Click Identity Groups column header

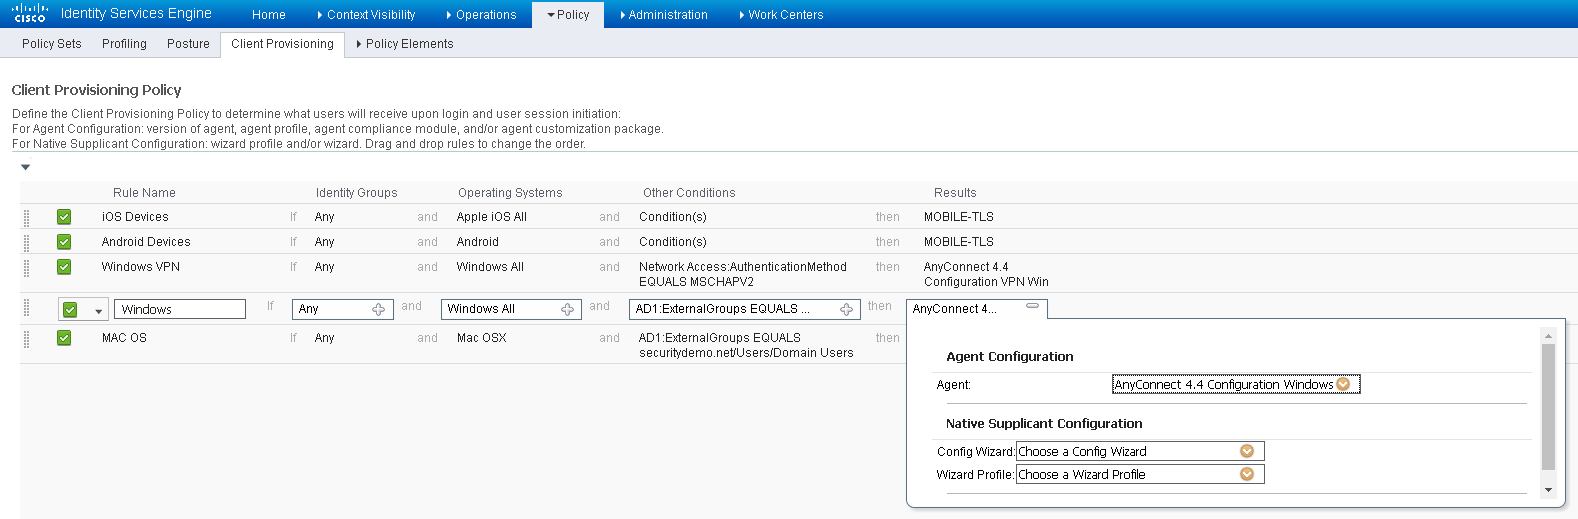coord(357,193)
